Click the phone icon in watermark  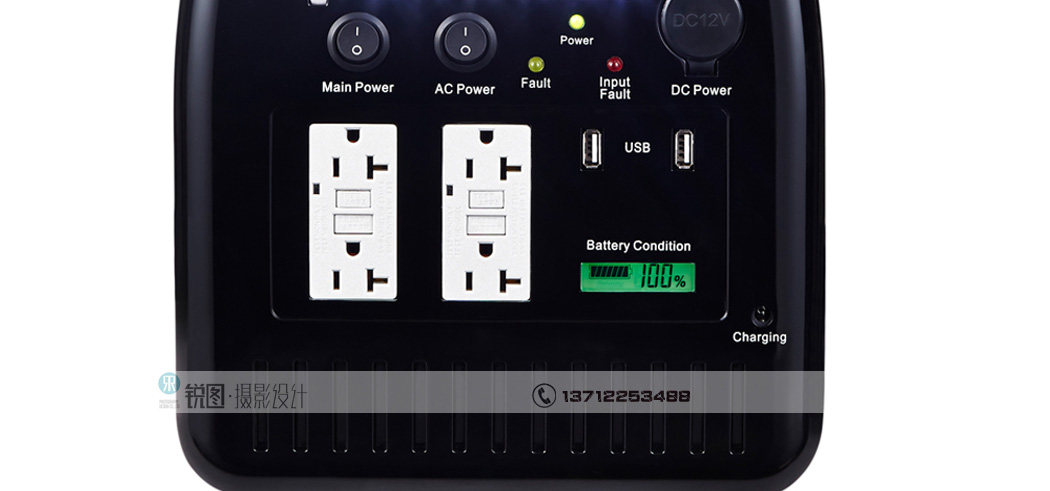(x=543, y=396)
